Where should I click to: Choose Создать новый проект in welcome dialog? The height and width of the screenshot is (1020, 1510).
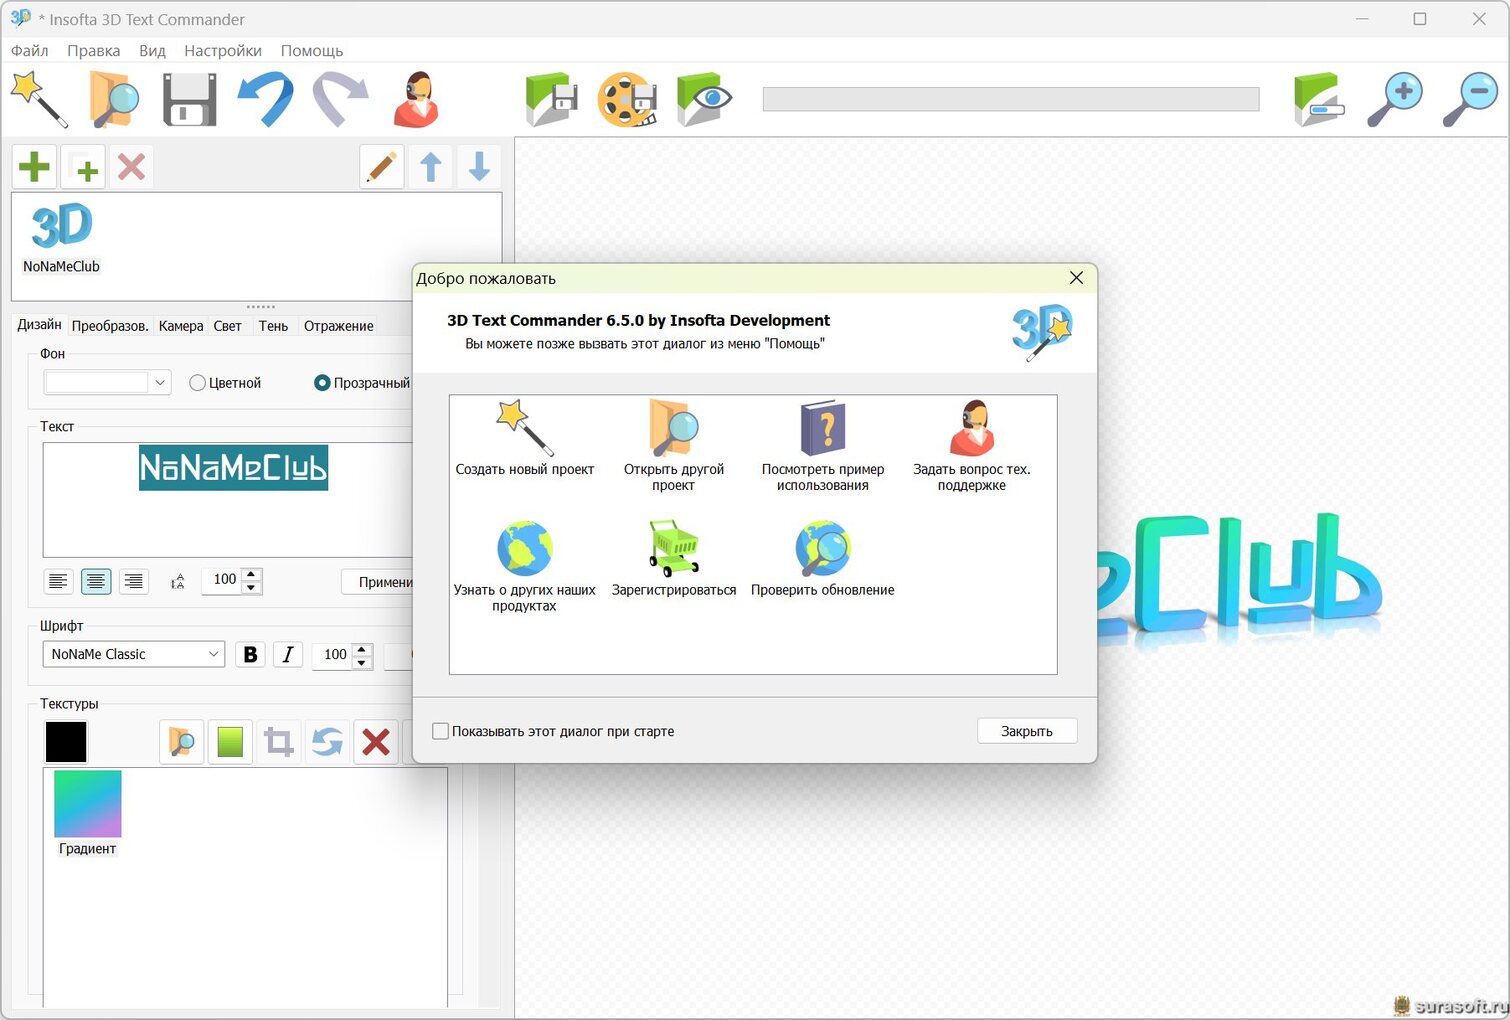point(525,439)
